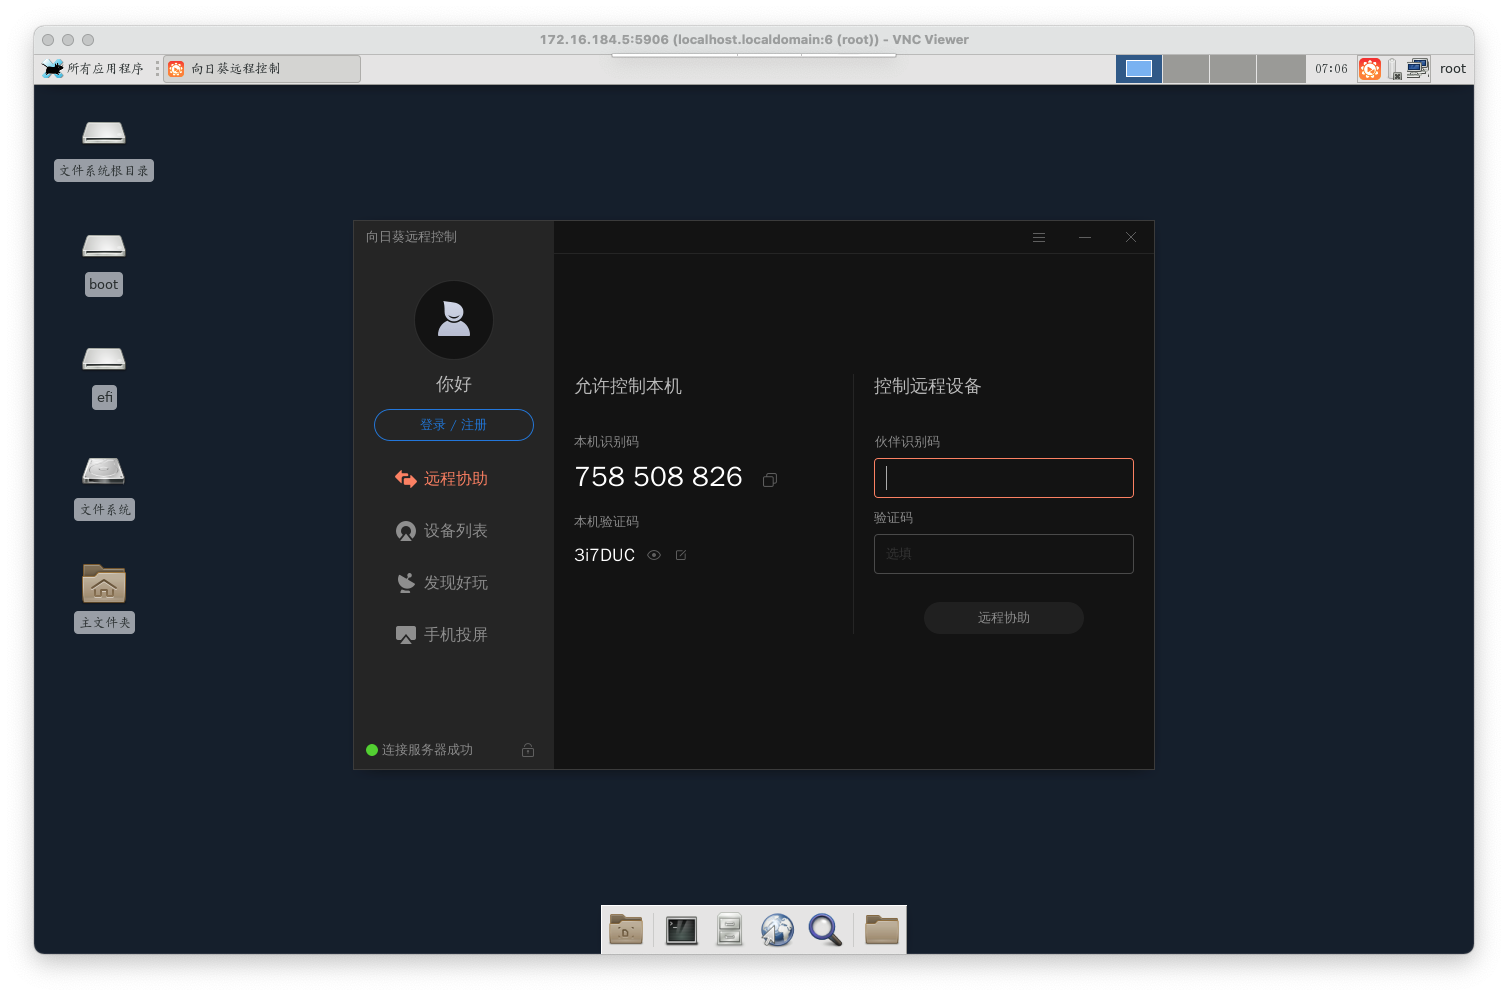Open the 登录 / 注册 login button
This screenshot has width=1508, height=996.
point(454,425)
